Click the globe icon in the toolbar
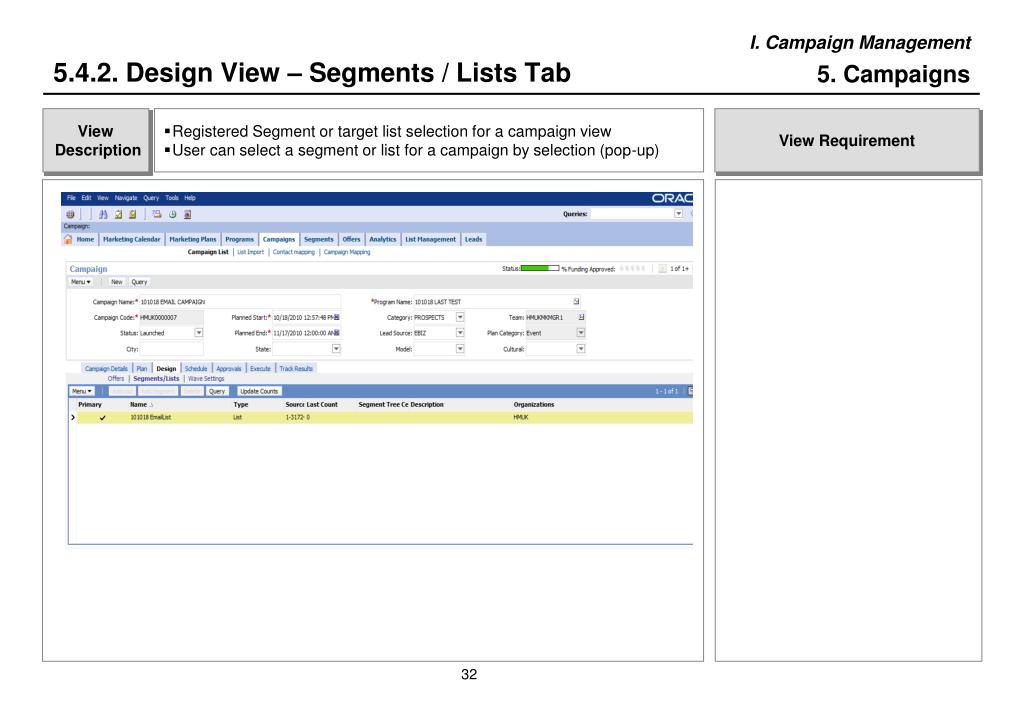 [70, 214]
